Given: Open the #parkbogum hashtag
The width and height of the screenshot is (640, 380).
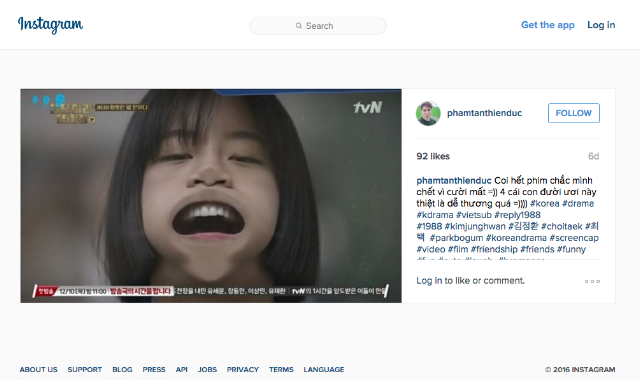Looking at the screenshot, I should click(456, 238).
